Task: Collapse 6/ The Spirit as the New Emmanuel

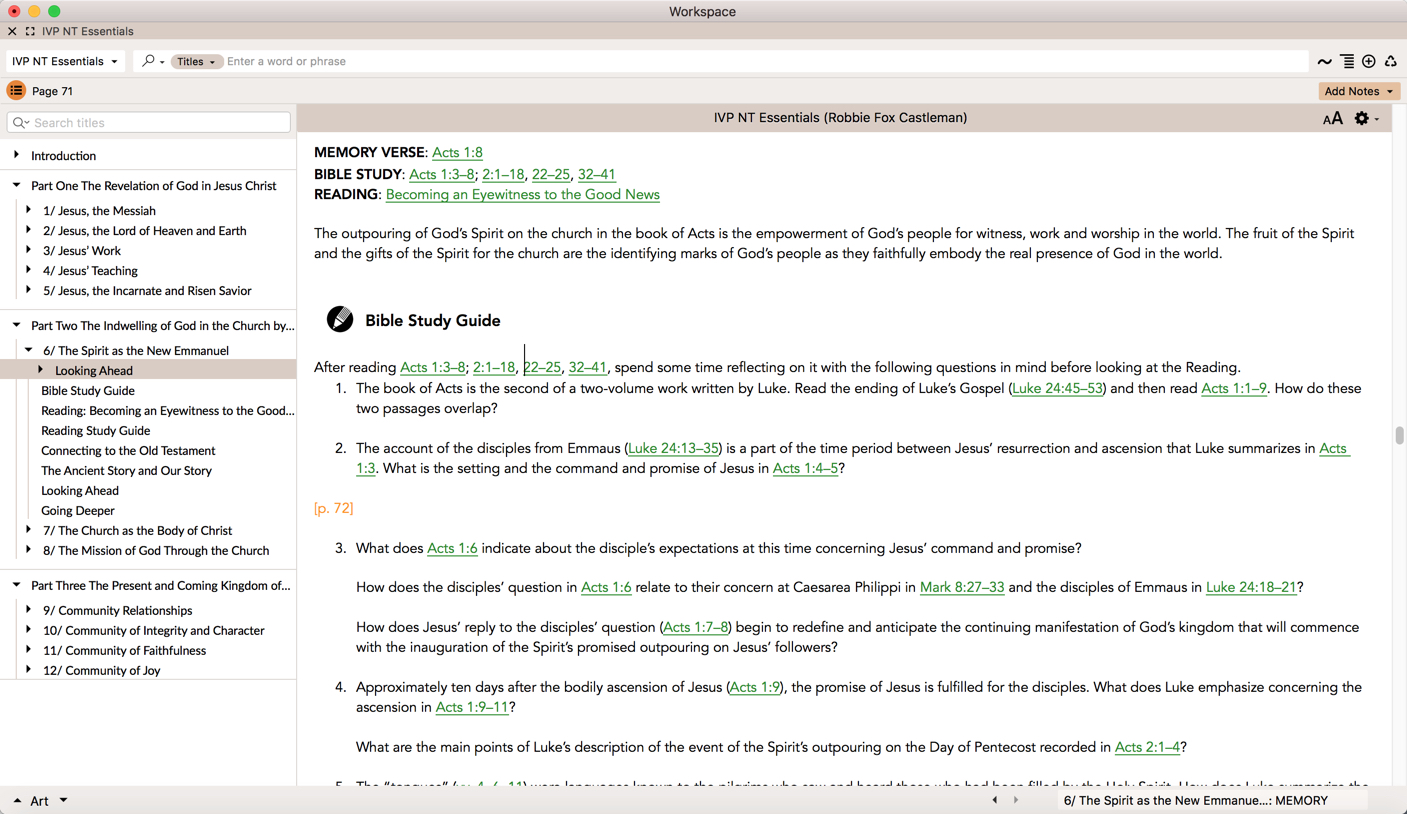Action: click(x=29, y=350)
